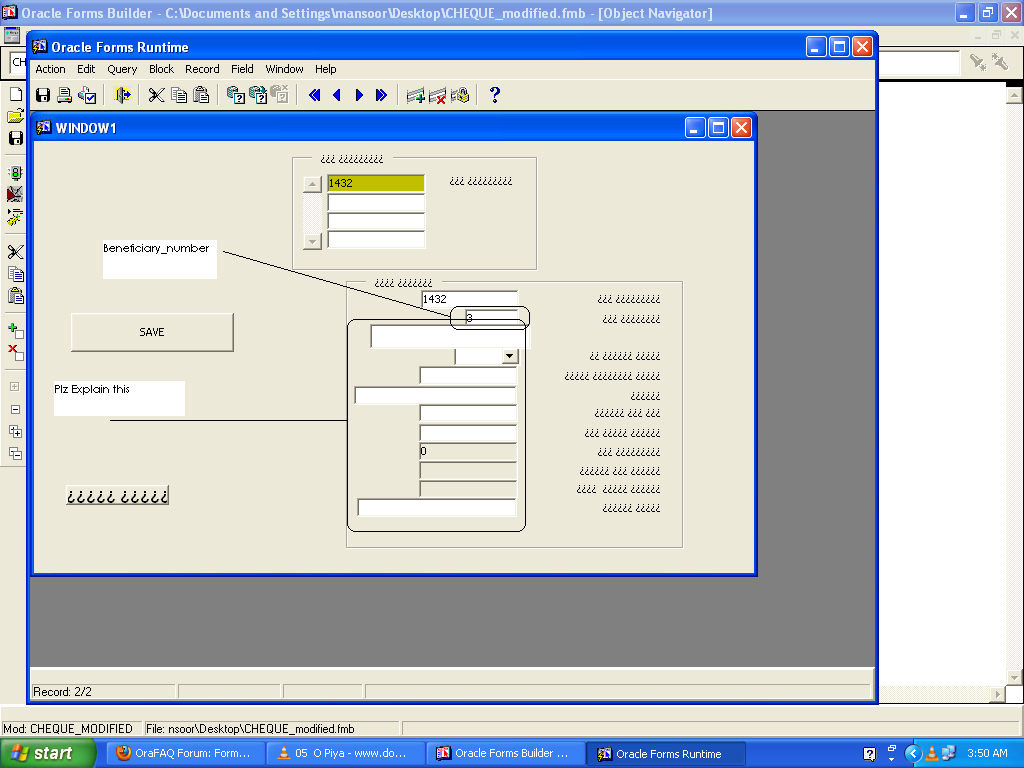Switch to 05 O Piya VLC taskbar item

point(345,754)
